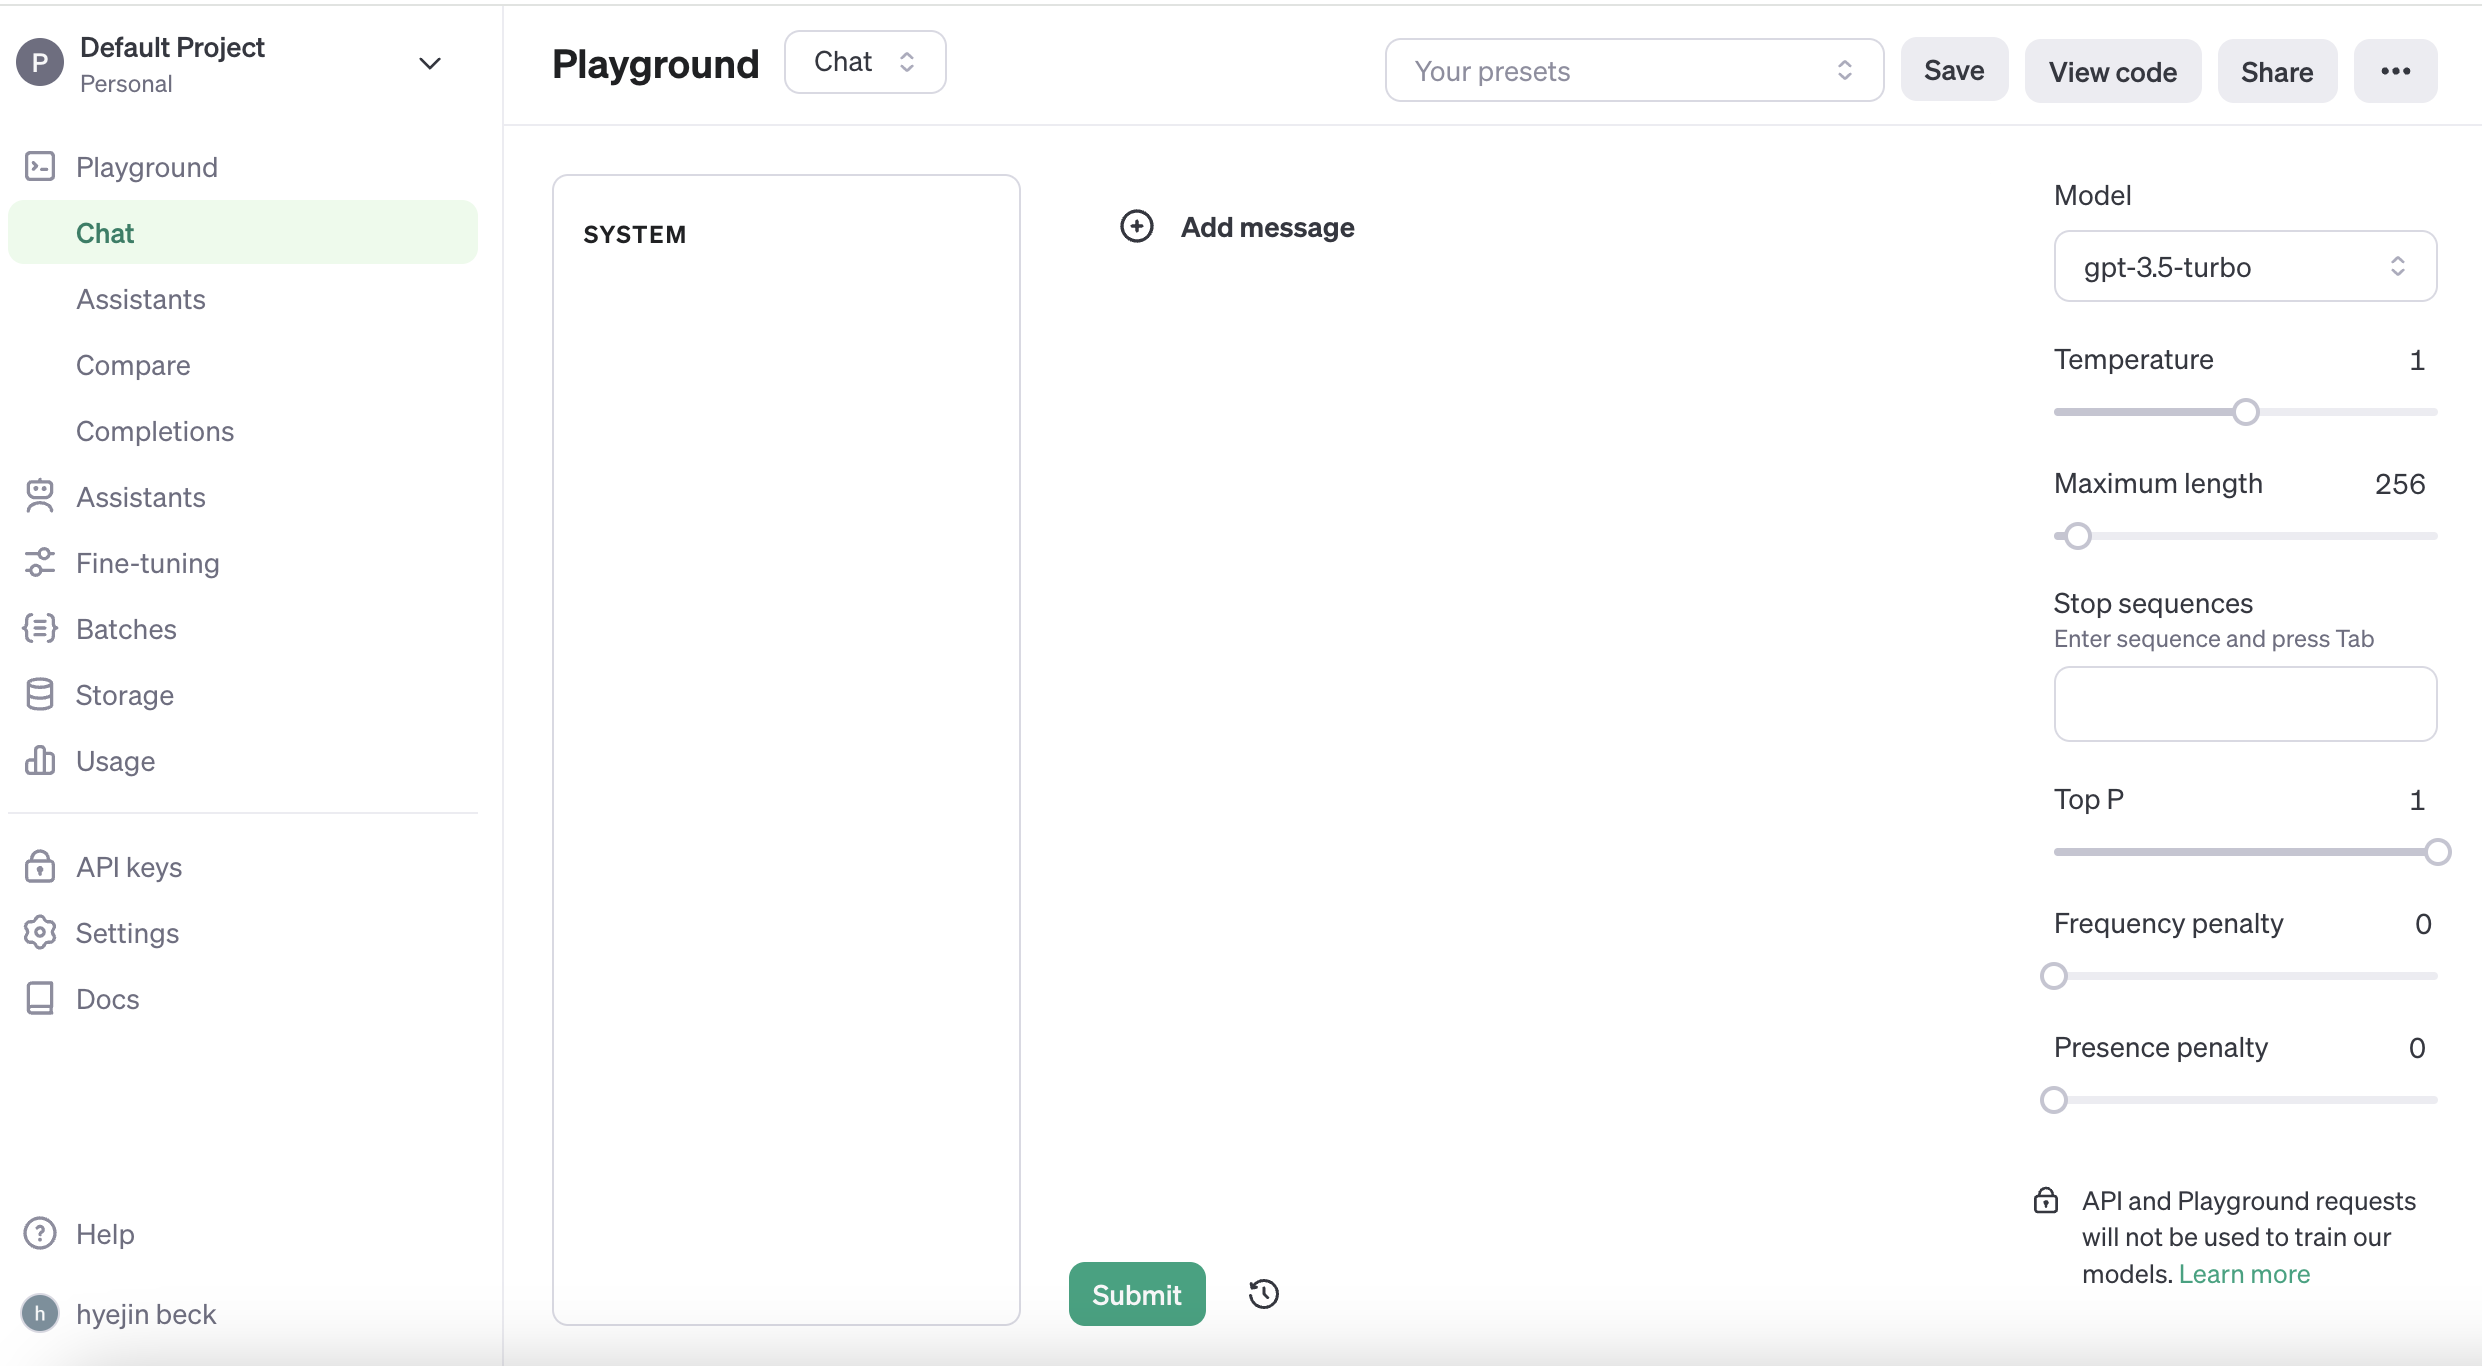Open Assistants robot icon in sidebar
2482x1366 pixels.
(x=40, y=496)
